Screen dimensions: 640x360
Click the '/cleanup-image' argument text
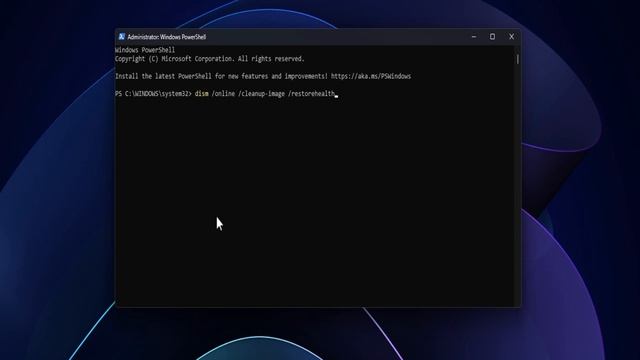pos(262,94)
